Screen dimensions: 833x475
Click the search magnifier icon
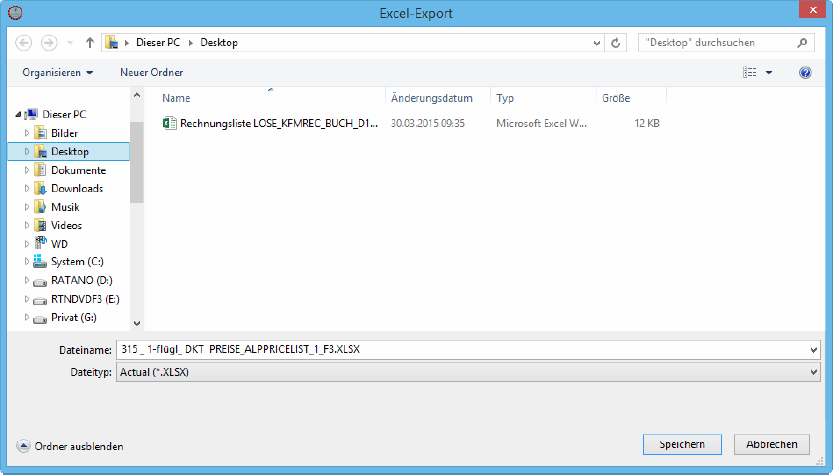(802, 43)
